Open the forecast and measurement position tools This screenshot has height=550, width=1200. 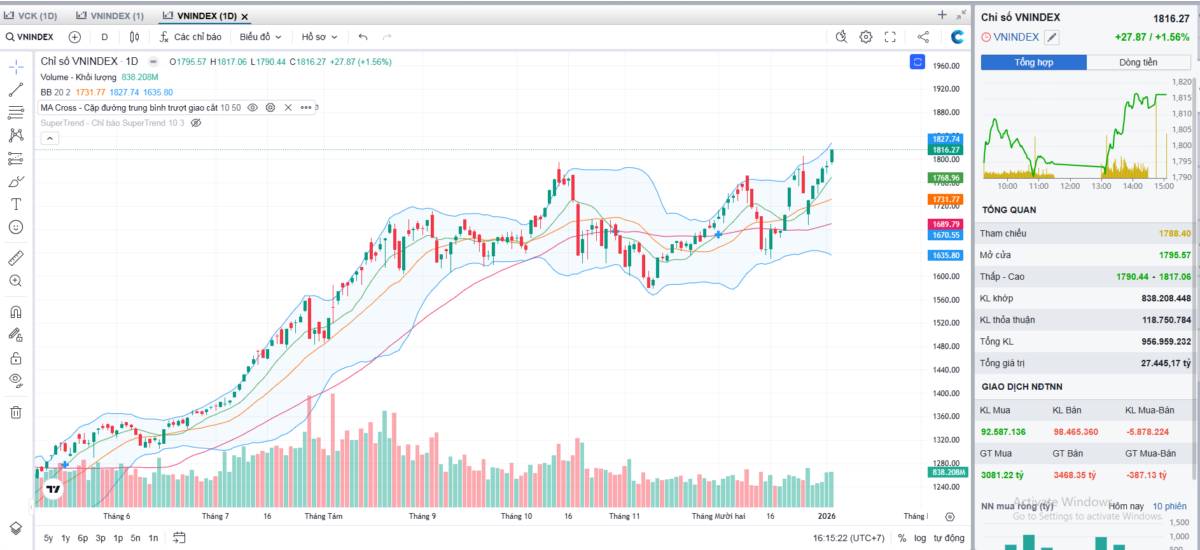[16, 158]
